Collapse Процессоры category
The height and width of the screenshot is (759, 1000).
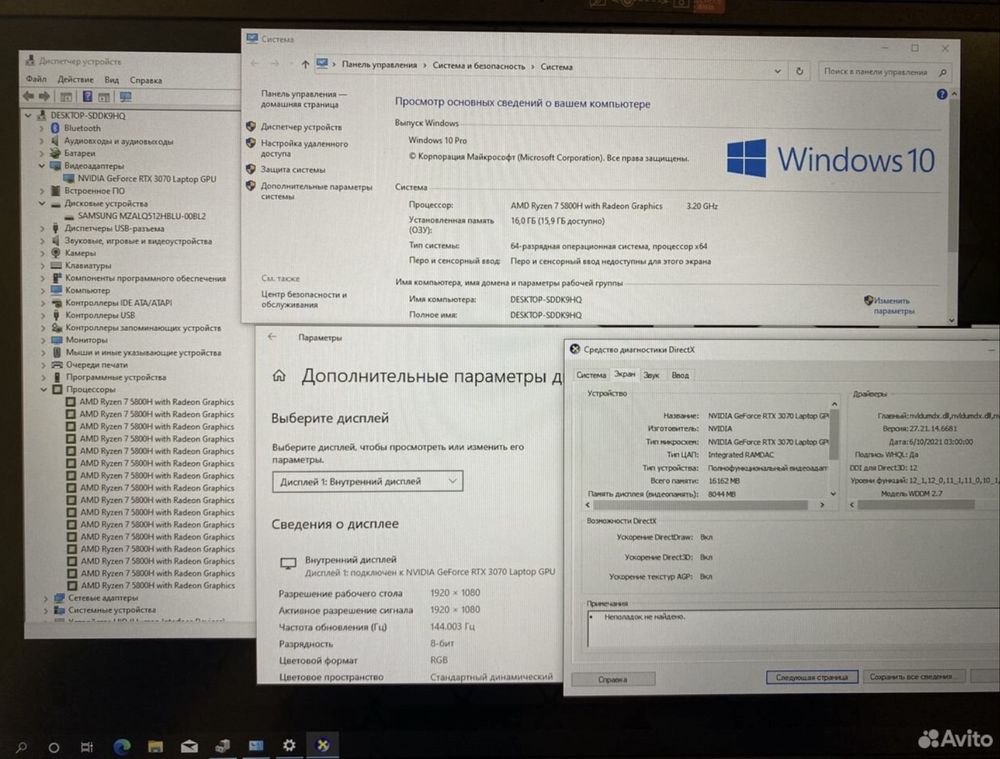point(44,389)
